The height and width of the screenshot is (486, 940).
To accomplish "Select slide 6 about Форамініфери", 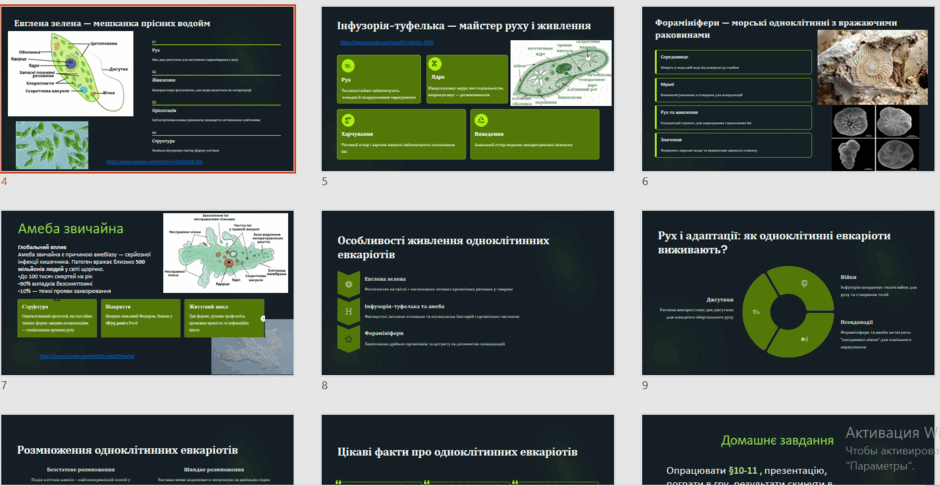I will [788, 89].
